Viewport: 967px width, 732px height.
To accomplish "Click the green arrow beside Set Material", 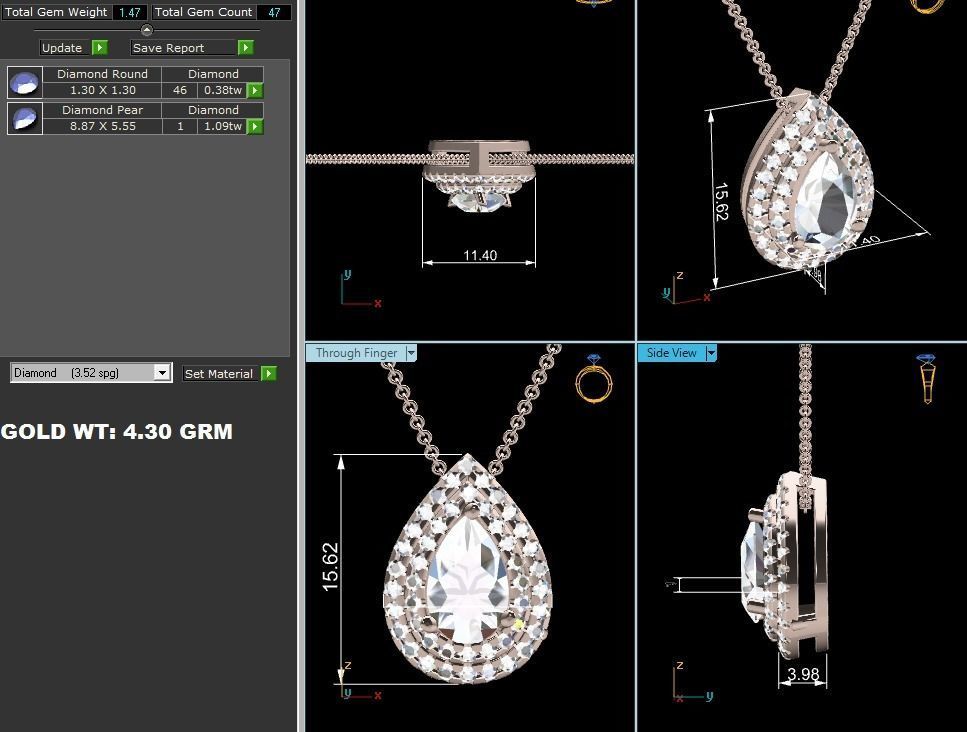I will coord(269,374).
